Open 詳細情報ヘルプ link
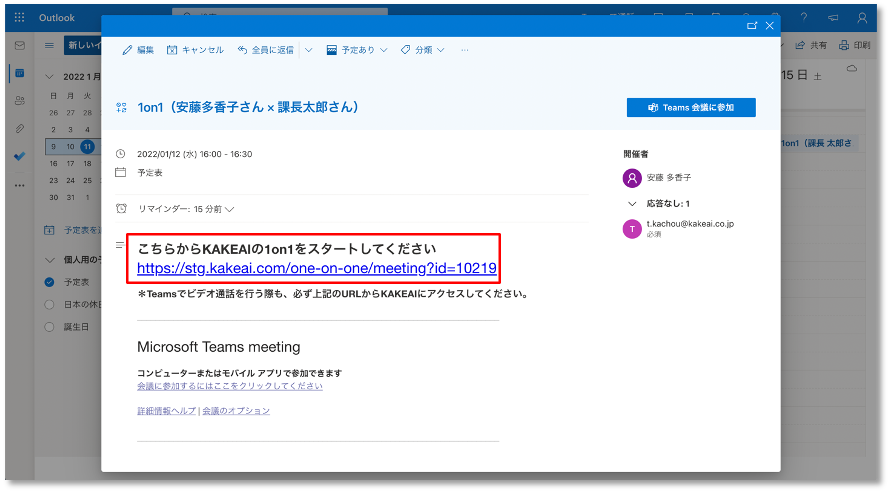Viewport: 890px width, 494px height. pyautogui.click(x=166, y=411)
